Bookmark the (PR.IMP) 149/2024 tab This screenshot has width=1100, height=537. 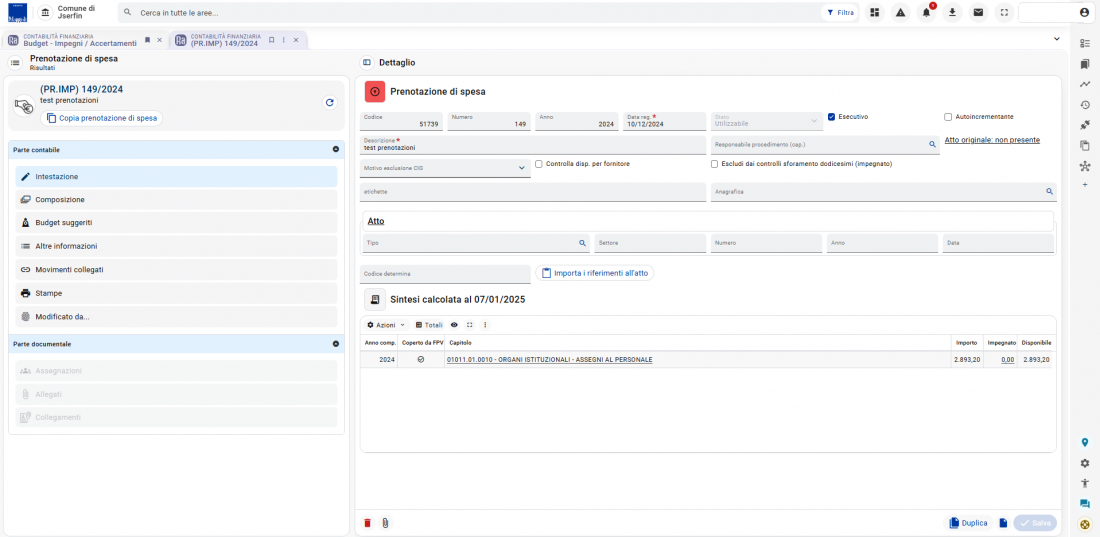point(271,40)
